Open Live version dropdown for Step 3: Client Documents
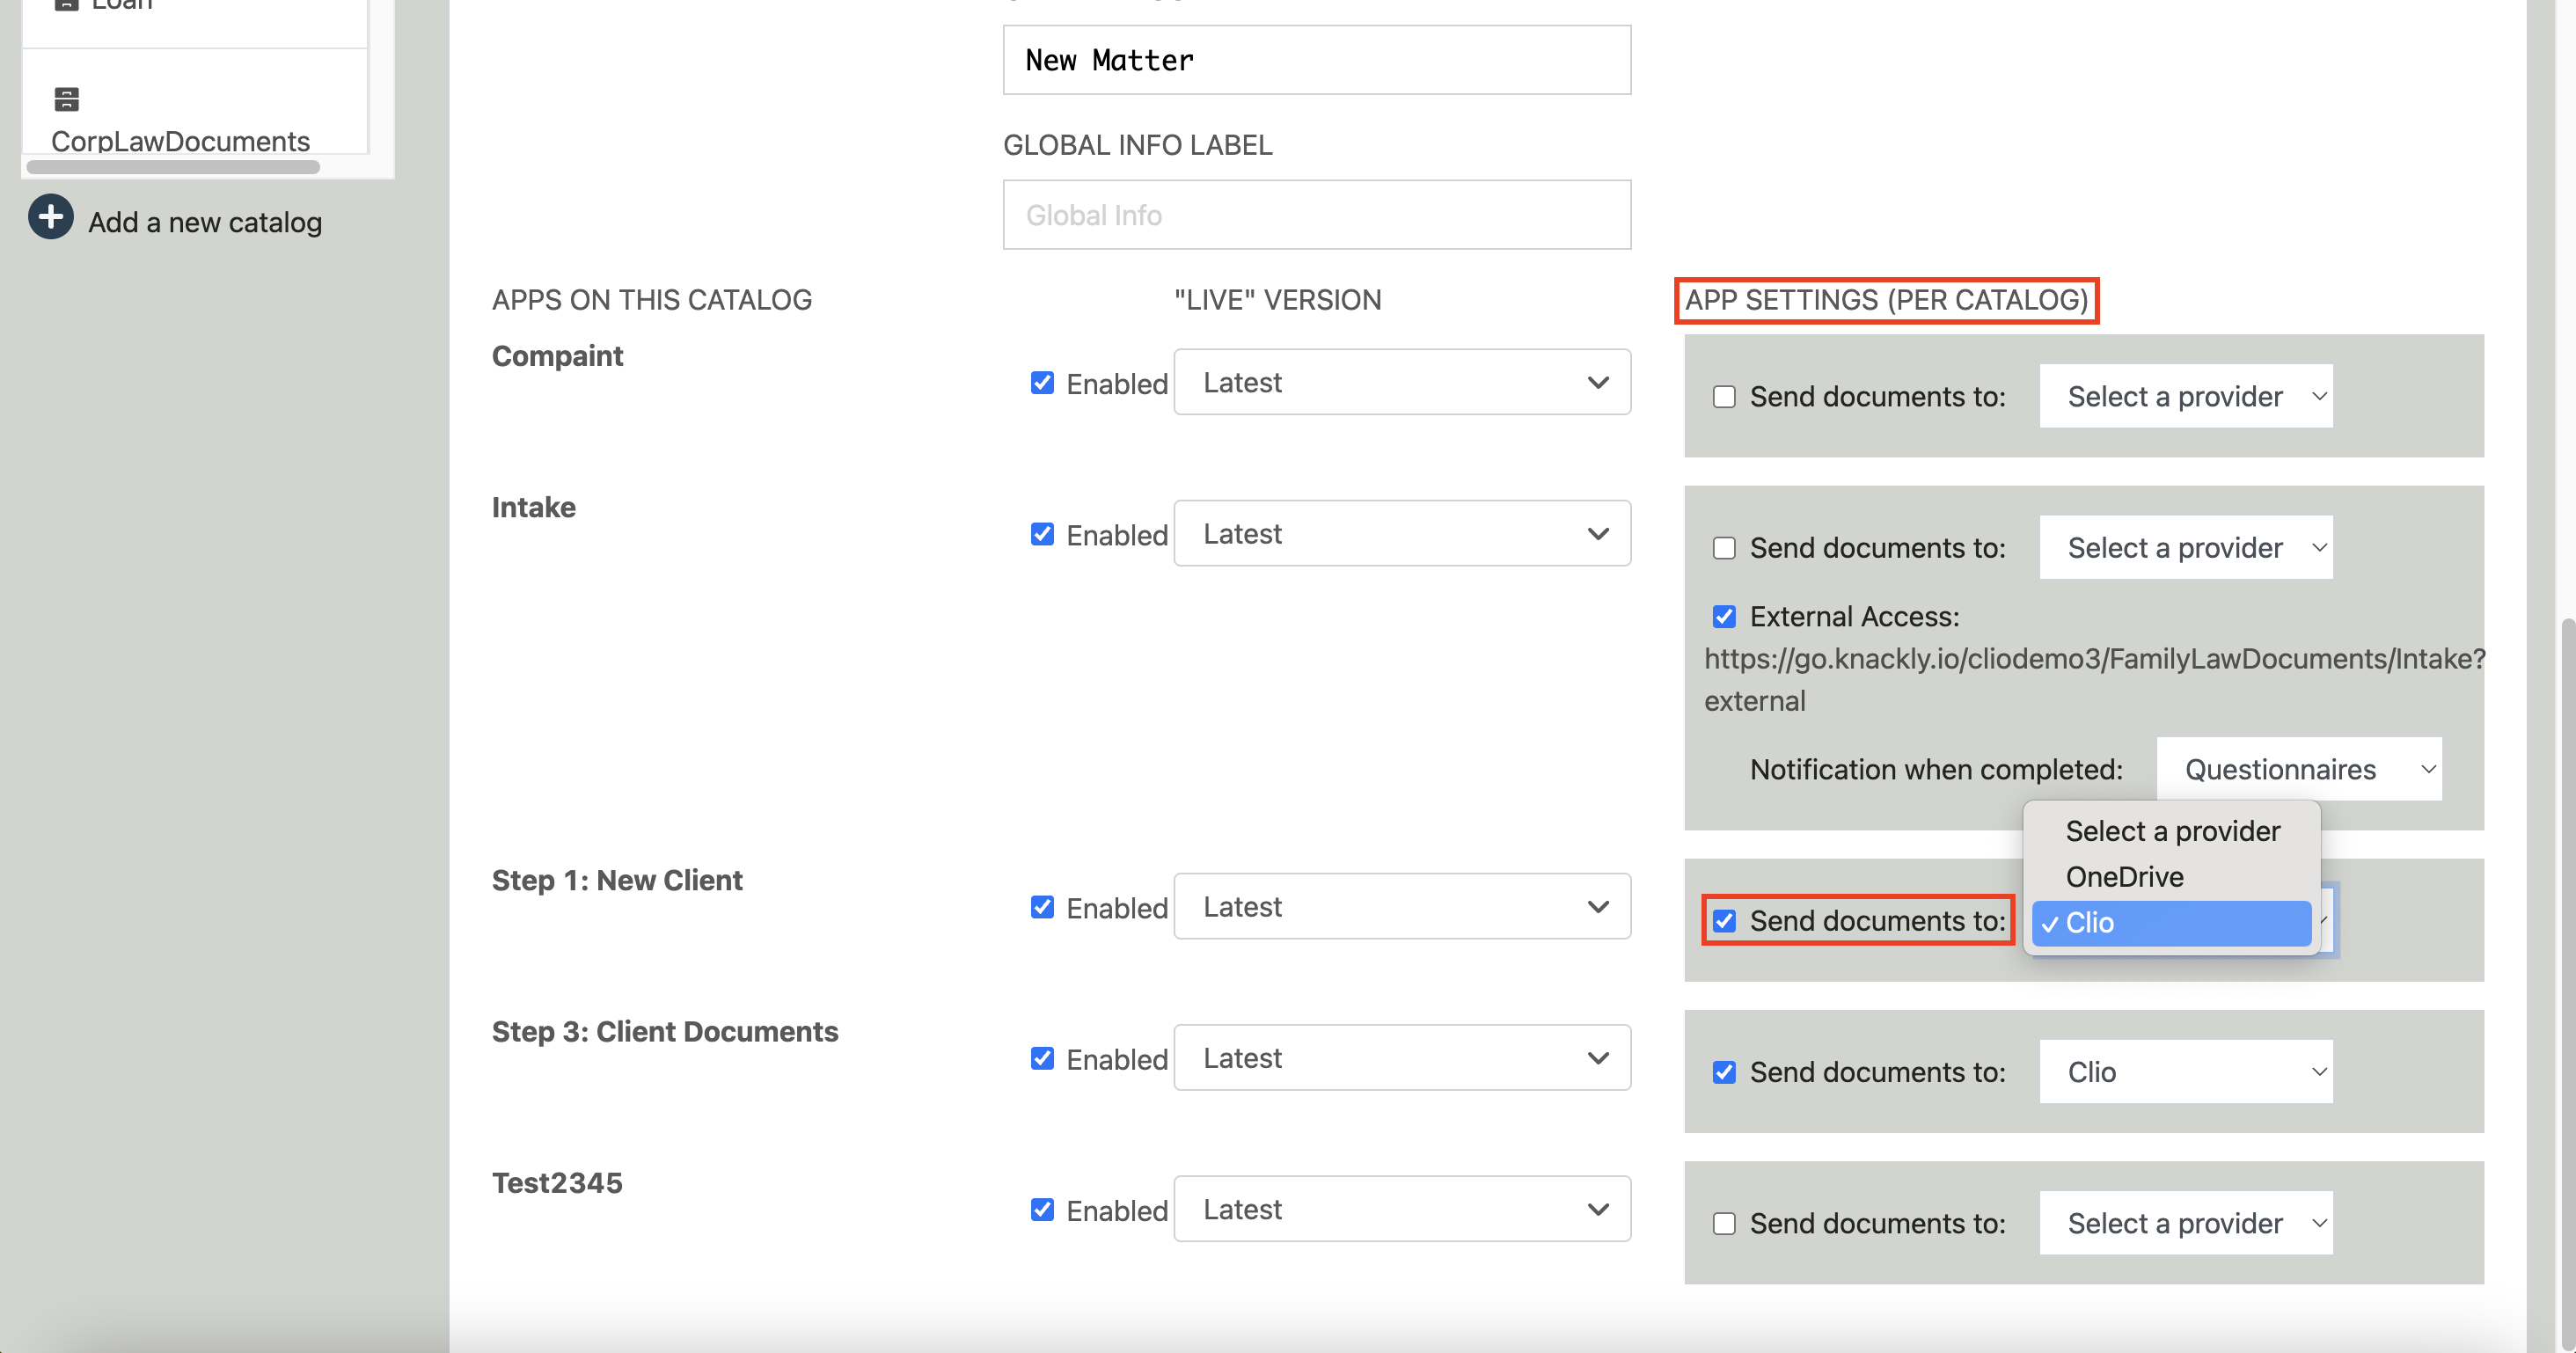This screenshot has height=1353, width=2576. pos(1402,1057)
